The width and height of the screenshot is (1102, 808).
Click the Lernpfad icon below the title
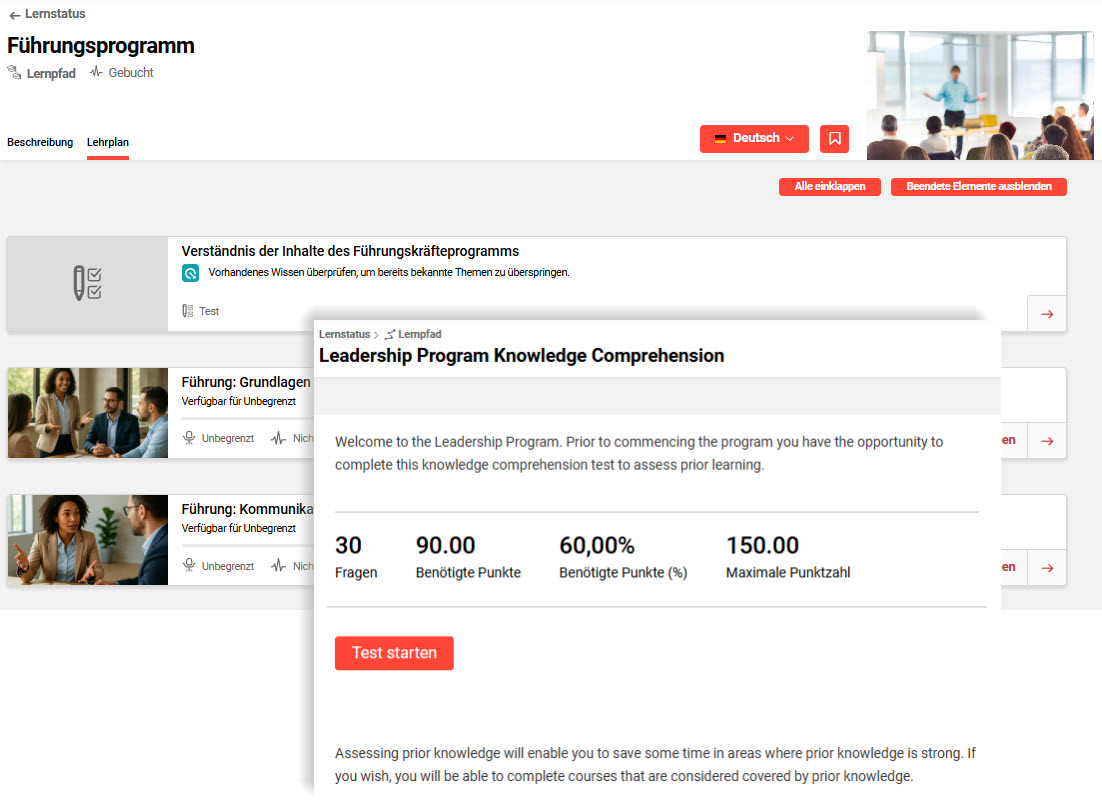pyautogui.click(x=15, y=73)
